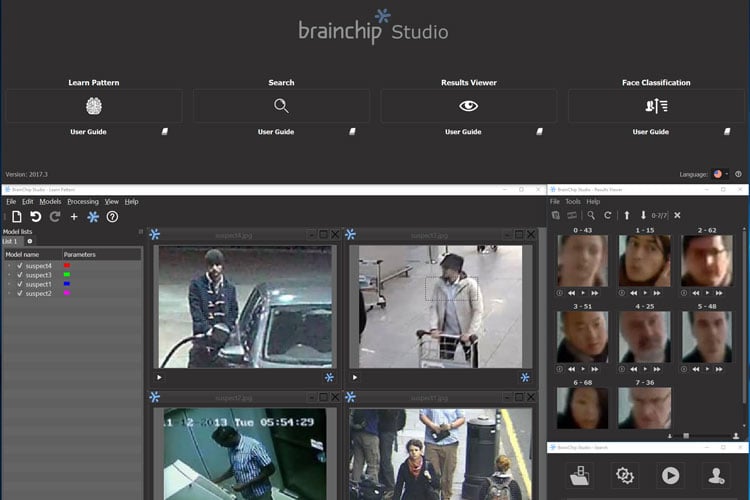Image resolution: width=750 pixels, height=500 pixels.
Task: Click the undo arrow in Learn Pattern toolbar
Action: point(35,216)
